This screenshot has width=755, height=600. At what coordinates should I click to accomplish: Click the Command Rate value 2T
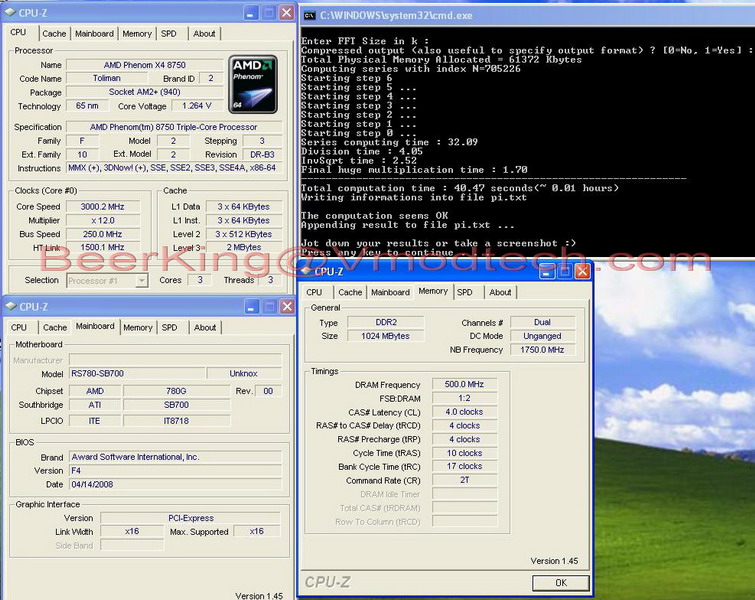point(465,480)
